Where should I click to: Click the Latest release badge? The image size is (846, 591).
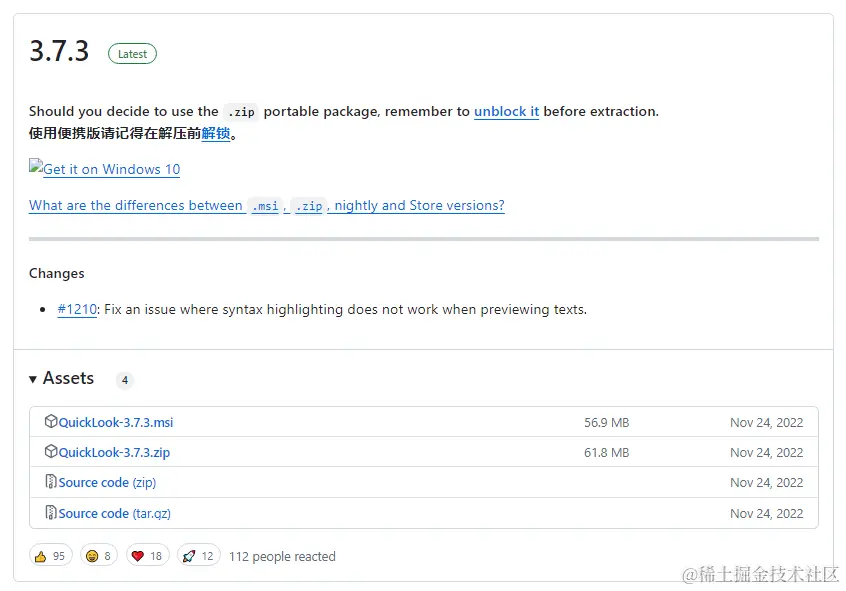tap(132, 54)
